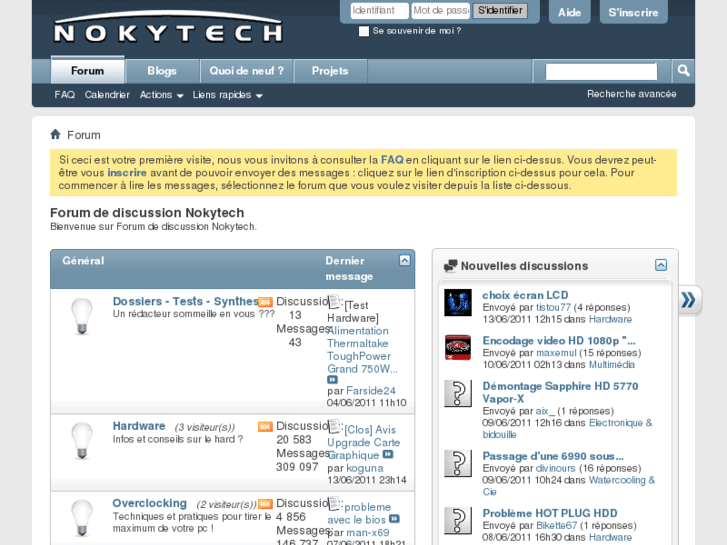Open Recherche avancée link
The image size is (727, 545).
[x=631, y=94]
